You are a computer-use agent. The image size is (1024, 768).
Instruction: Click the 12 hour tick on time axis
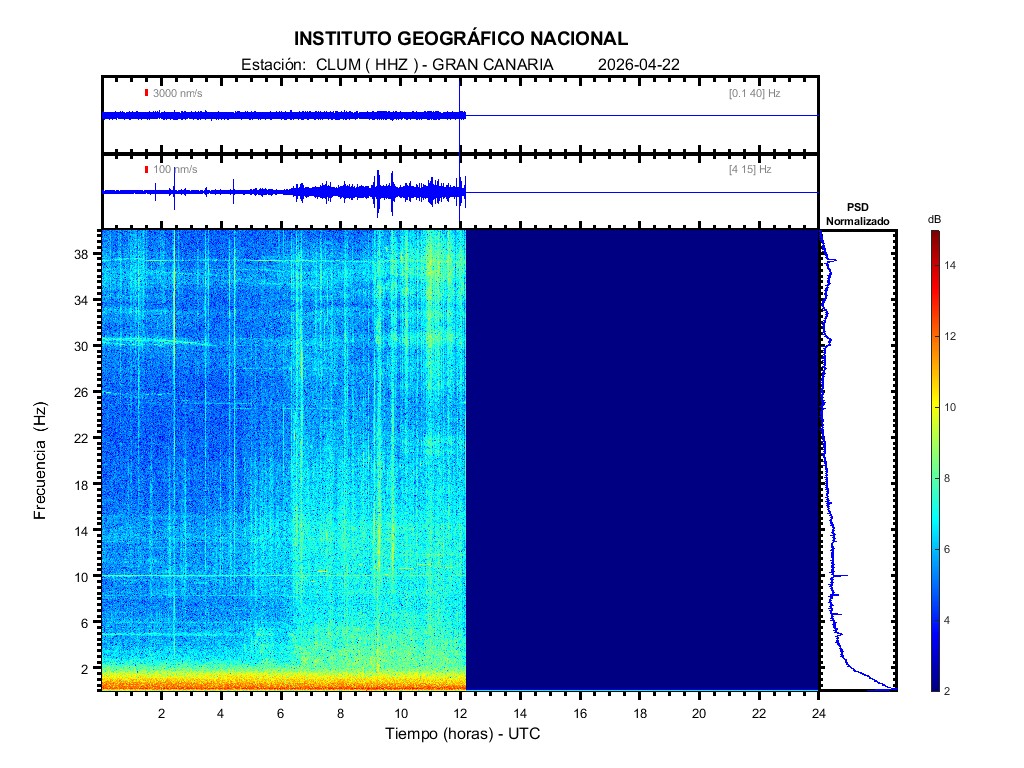click(x=460, y=713)
